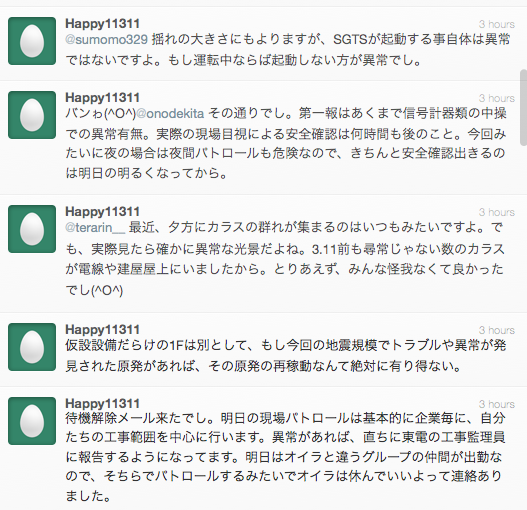Click egg avatar on the @terarin__ tweet
Screen dimensions: 527x510
(32, 229)
